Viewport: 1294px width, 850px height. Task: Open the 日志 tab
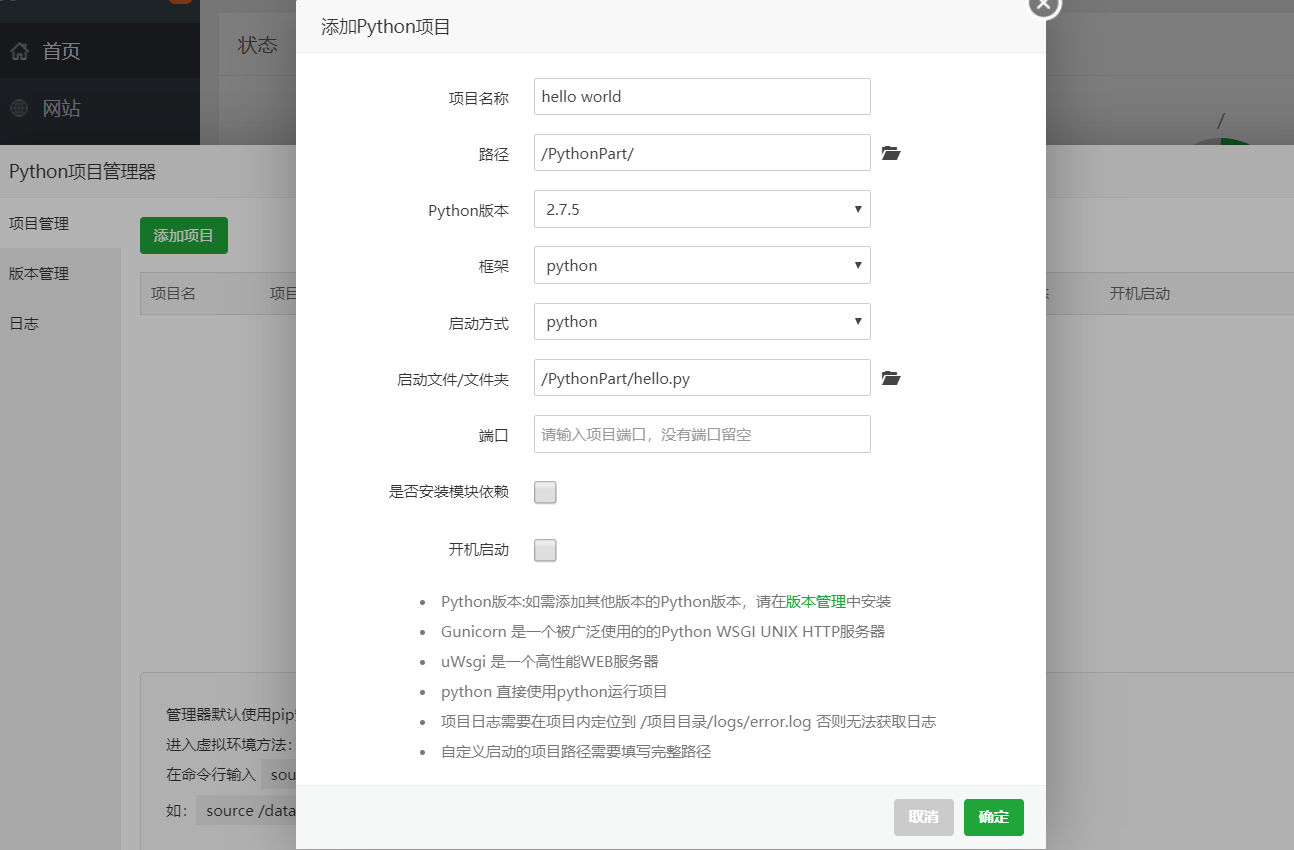click(60, 323)
